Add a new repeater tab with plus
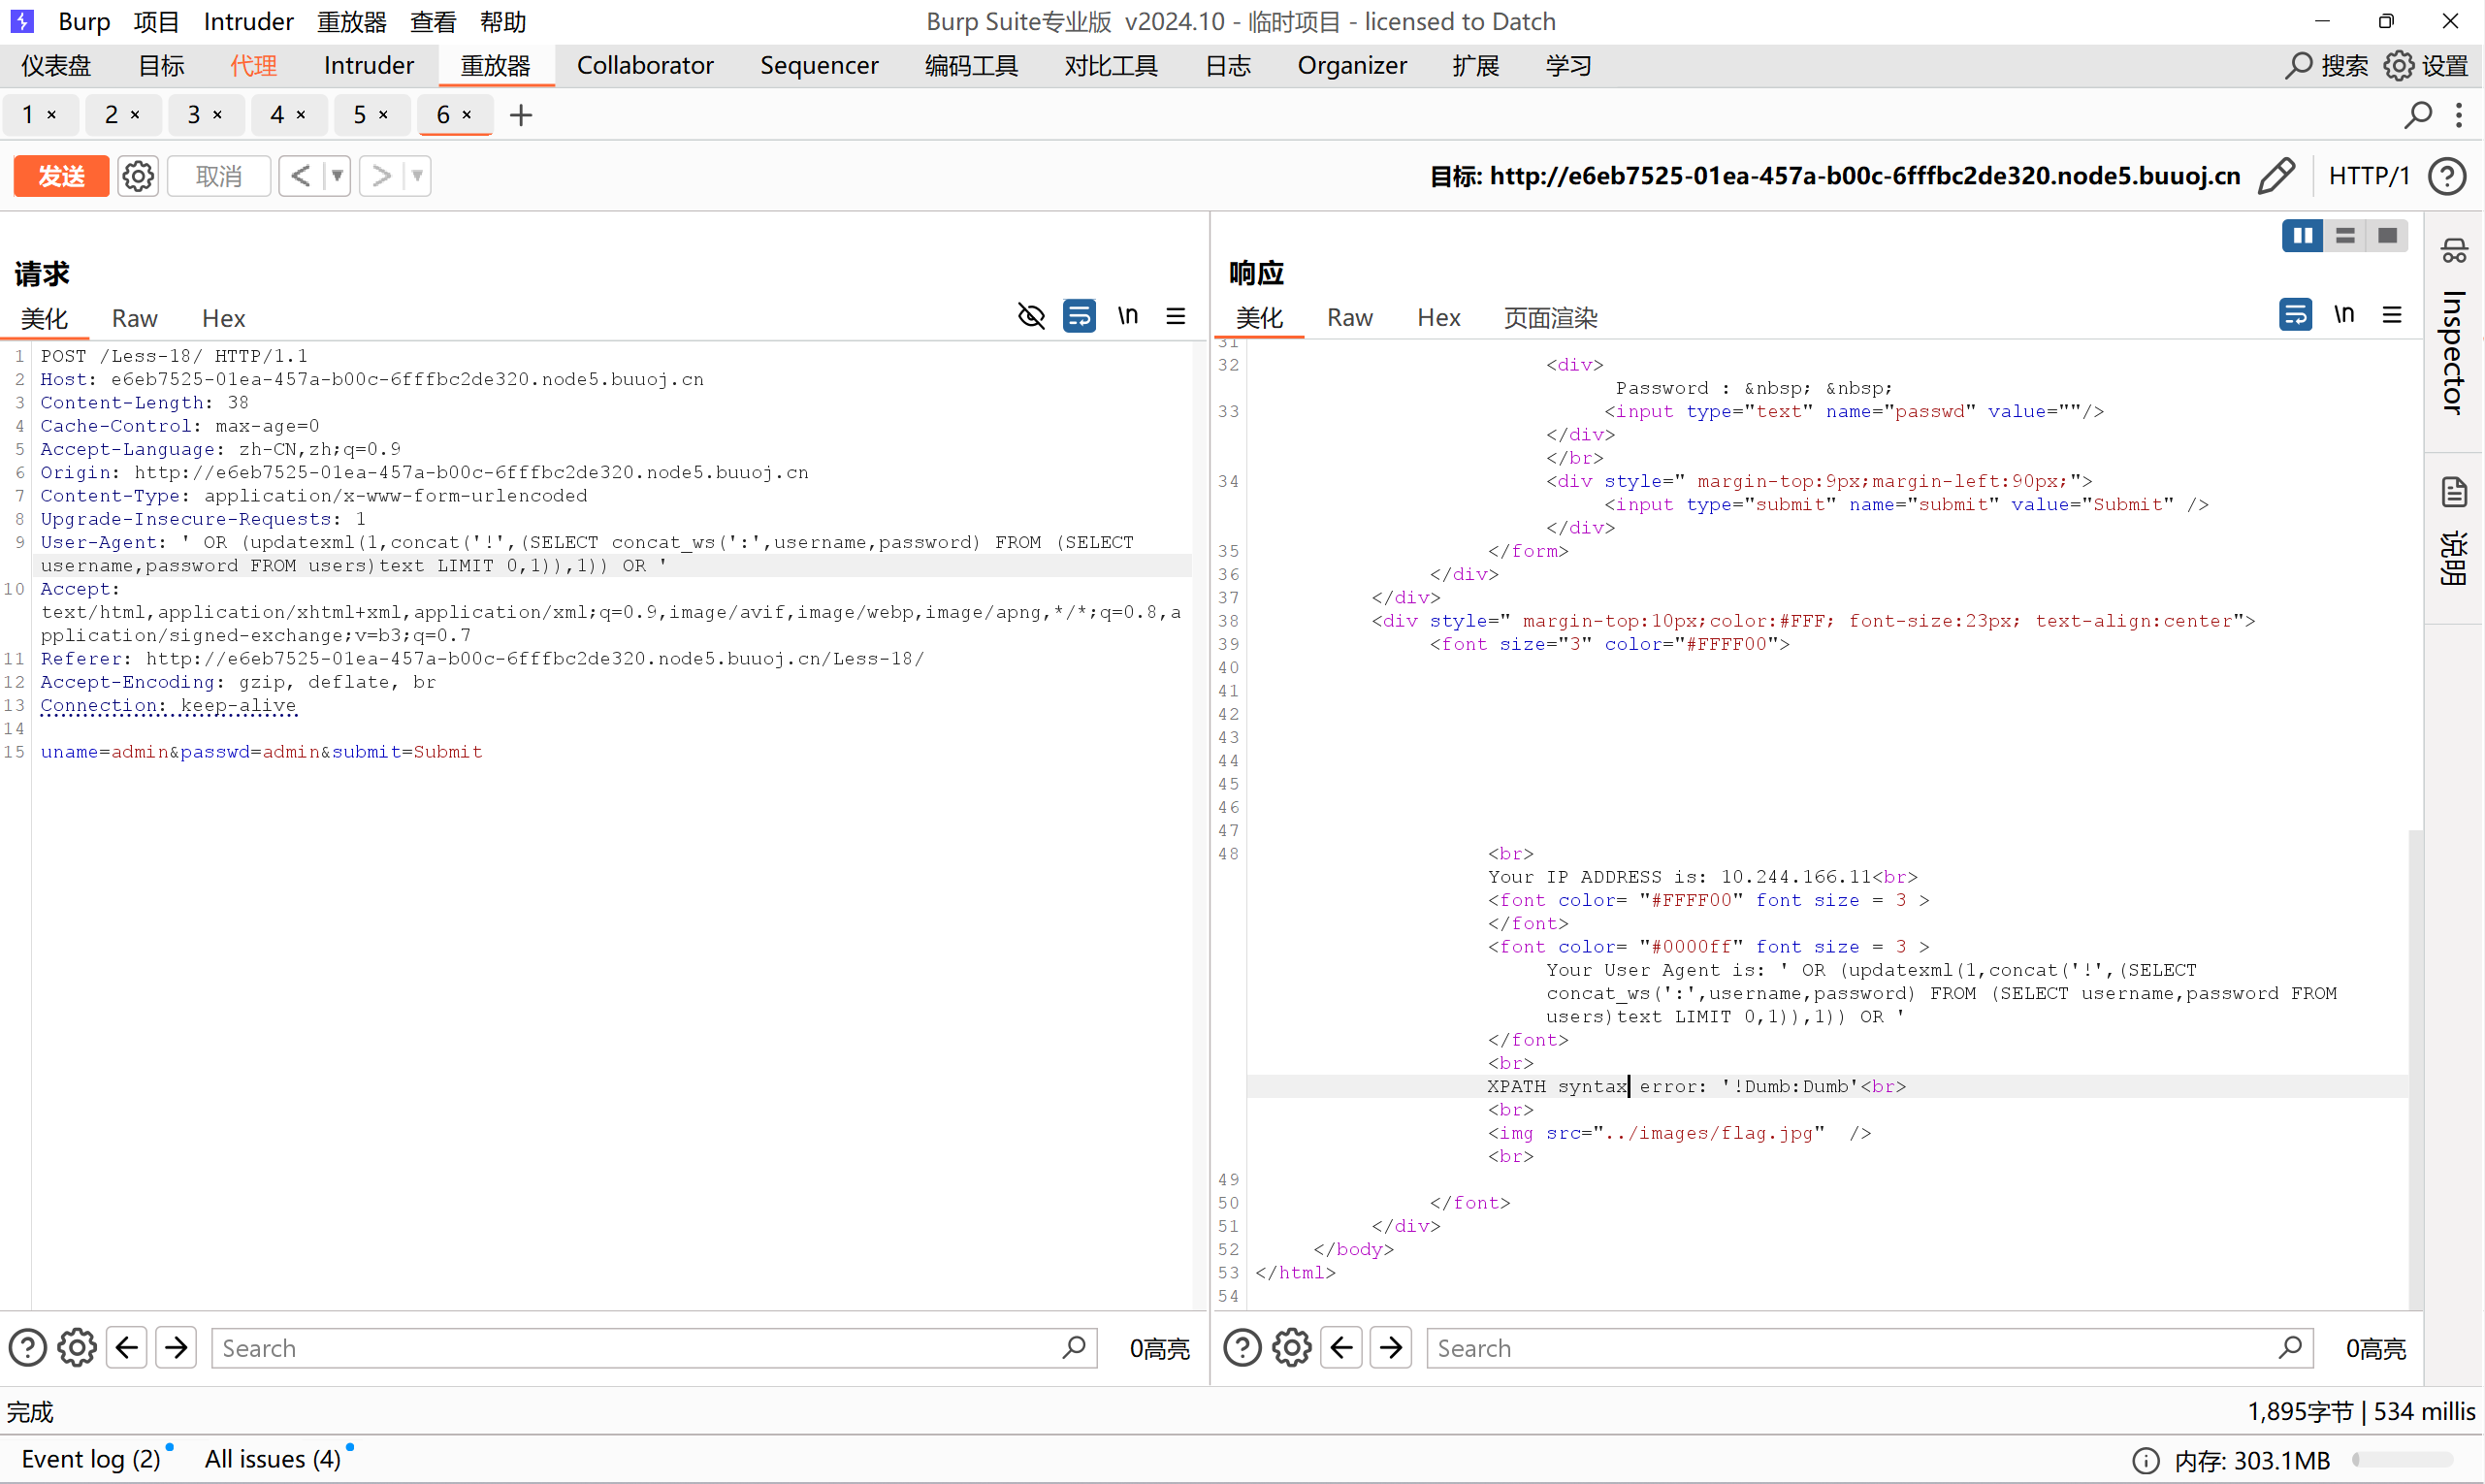2485x1484 pixels. 521,115
